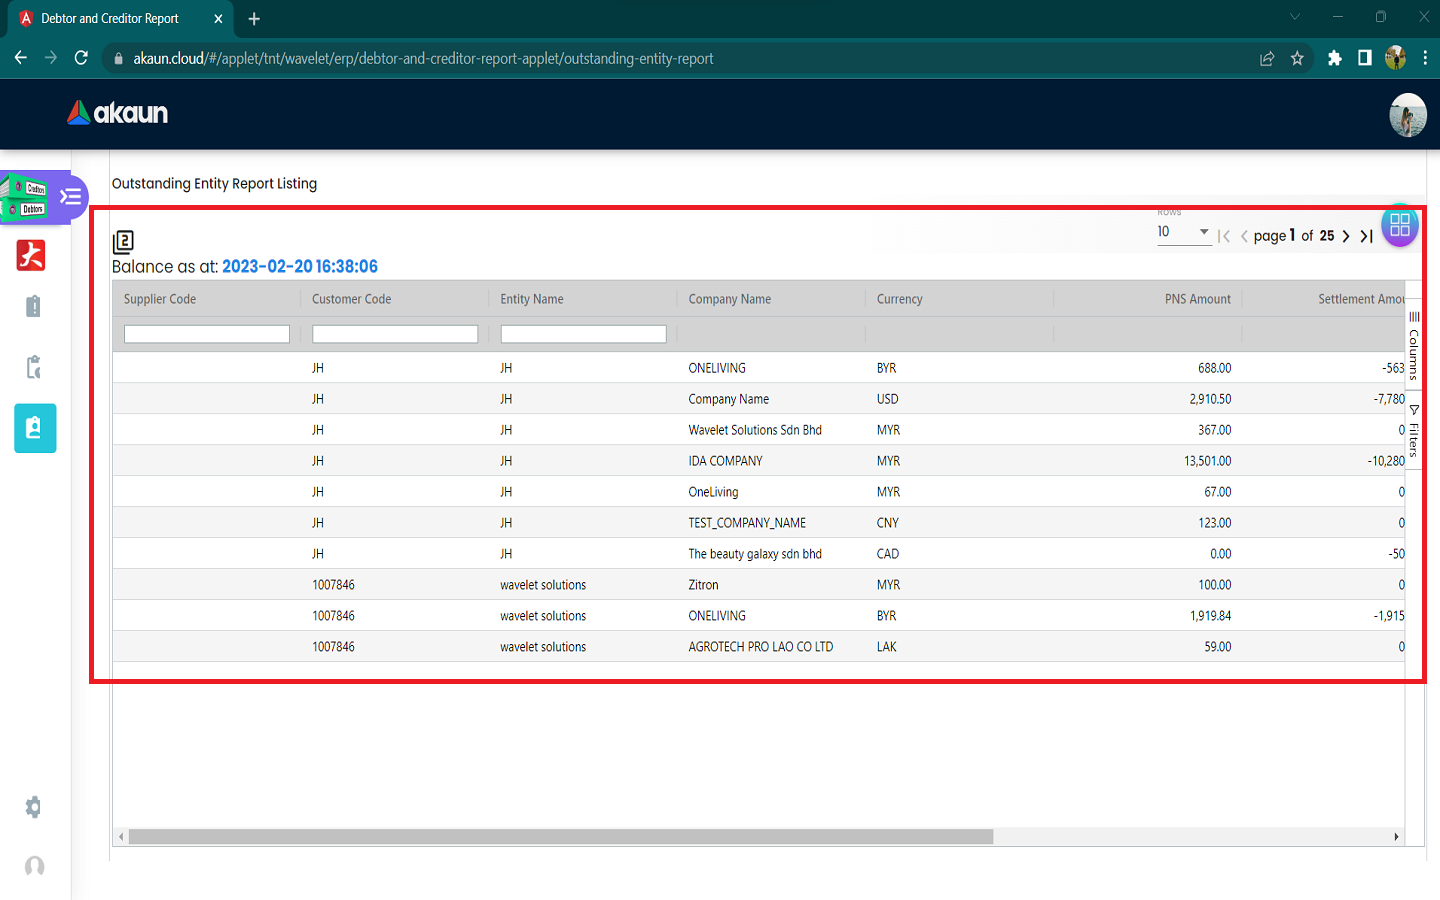Select the highlighted clipboard person sidebar icon
This screenshot has width=1440, height=900.
click(x=35, y=428)
